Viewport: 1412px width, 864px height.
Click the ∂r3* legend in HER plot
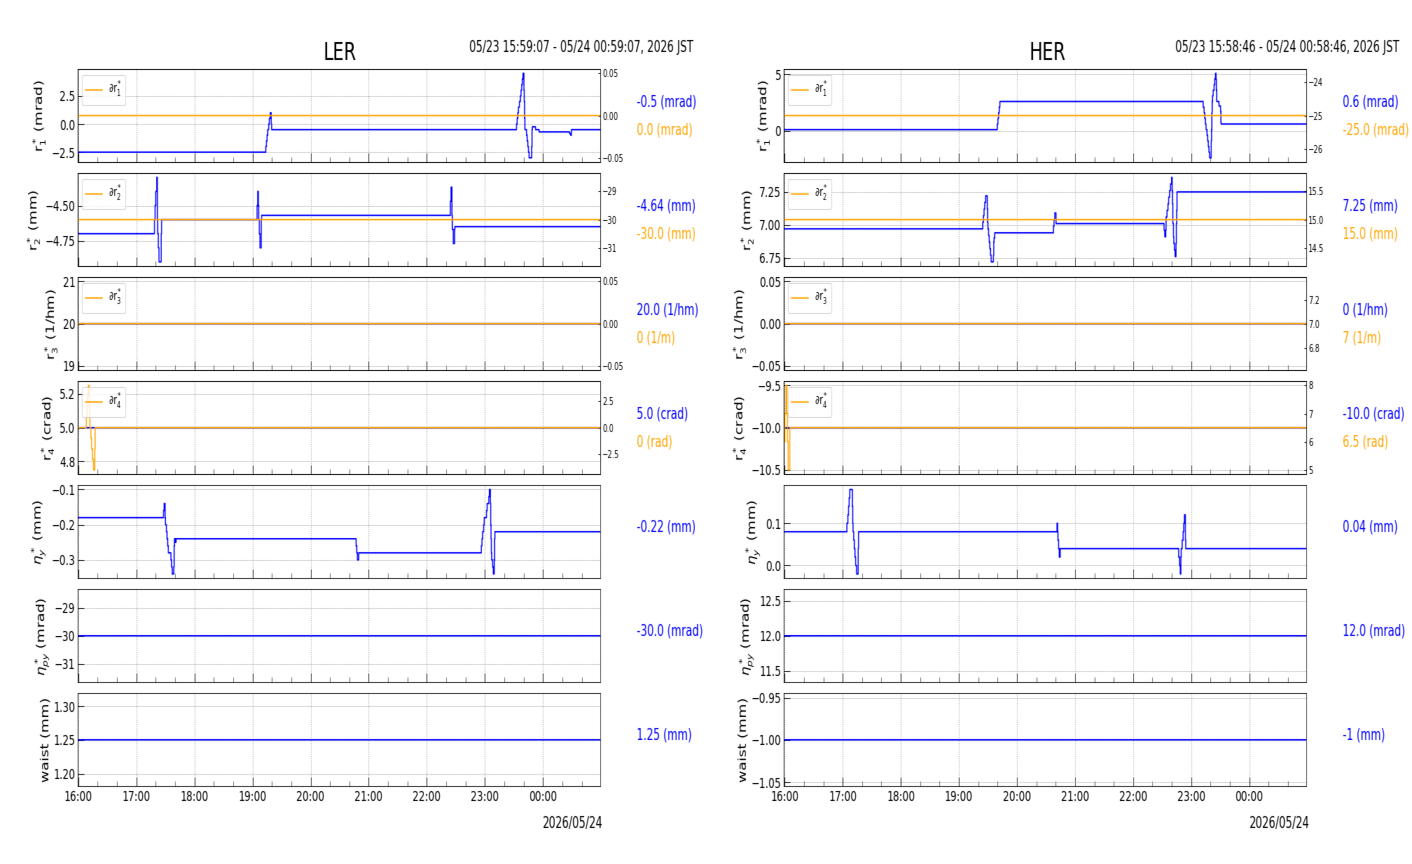tap(810, 298)
